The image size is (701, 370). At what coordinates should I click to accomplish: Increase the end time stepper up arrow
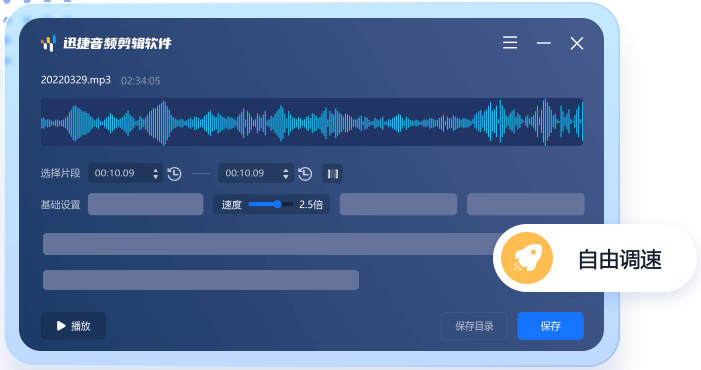click(286, 170)
